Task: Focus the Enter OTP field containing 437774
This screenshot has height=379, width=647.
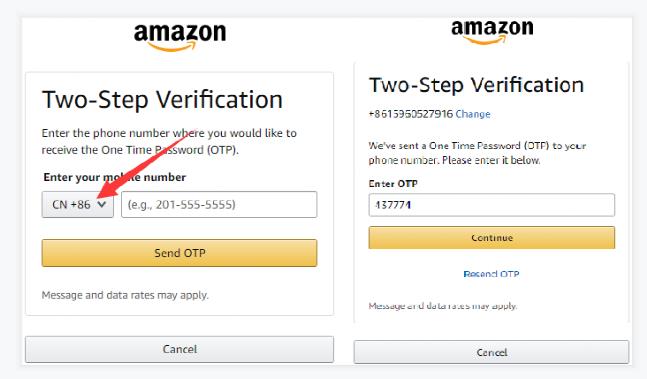Action: [x=491, y=205]
